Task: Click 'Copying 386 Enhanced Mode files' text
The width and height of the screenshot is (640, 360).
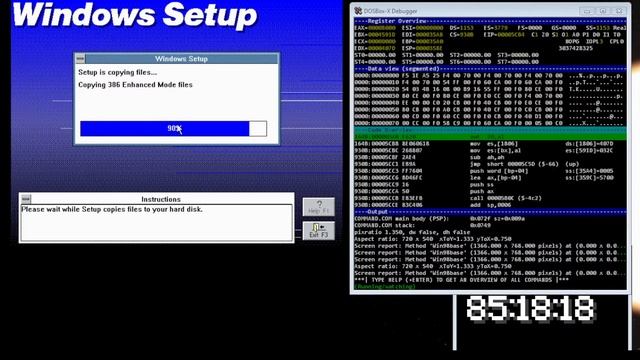Action: 135,85
